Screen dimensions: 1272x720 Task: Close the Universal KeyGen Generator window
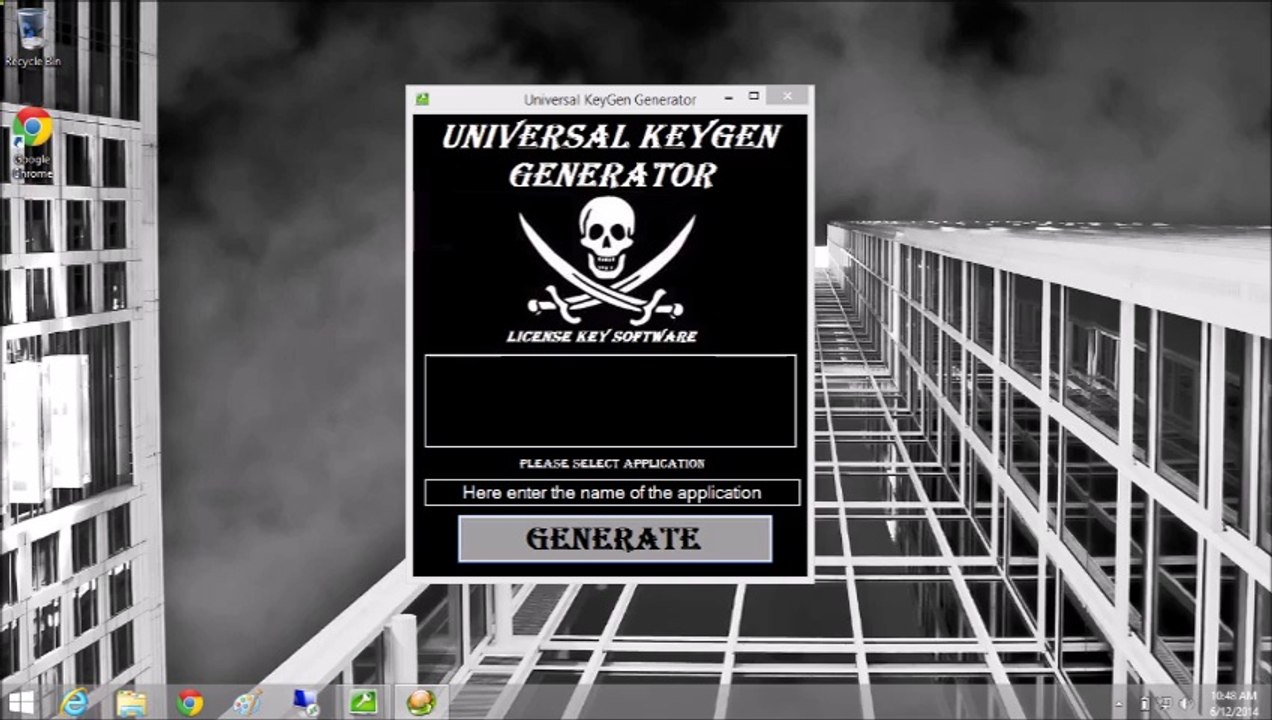point(788,96)
